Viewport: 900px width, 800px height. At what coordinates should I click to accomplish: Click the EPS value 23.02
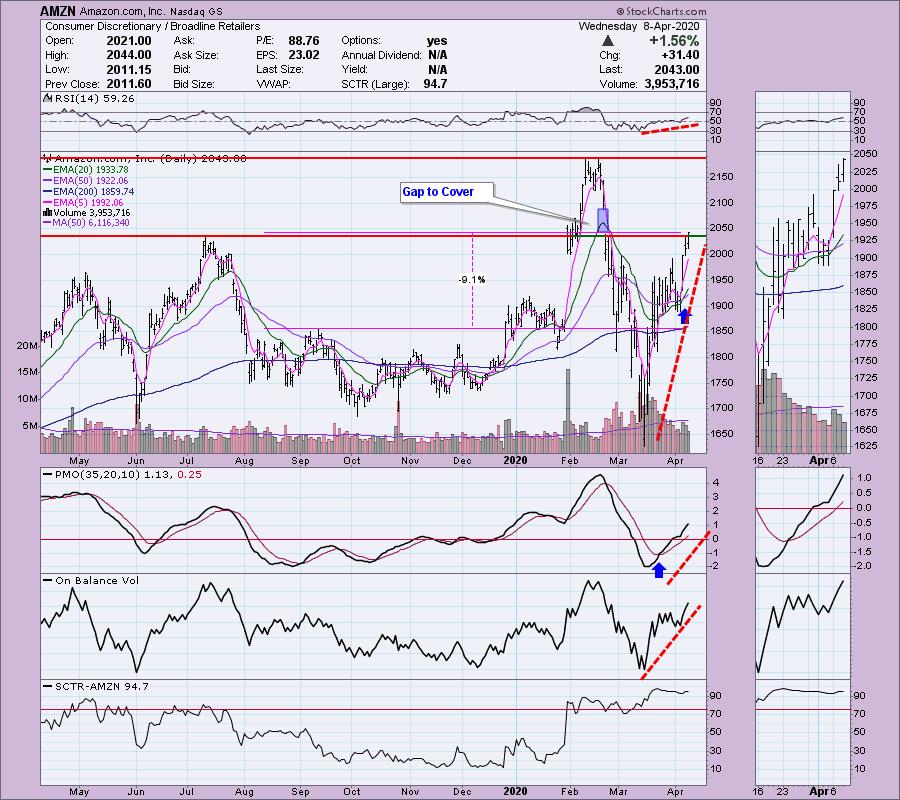click(x=304, y=55)
